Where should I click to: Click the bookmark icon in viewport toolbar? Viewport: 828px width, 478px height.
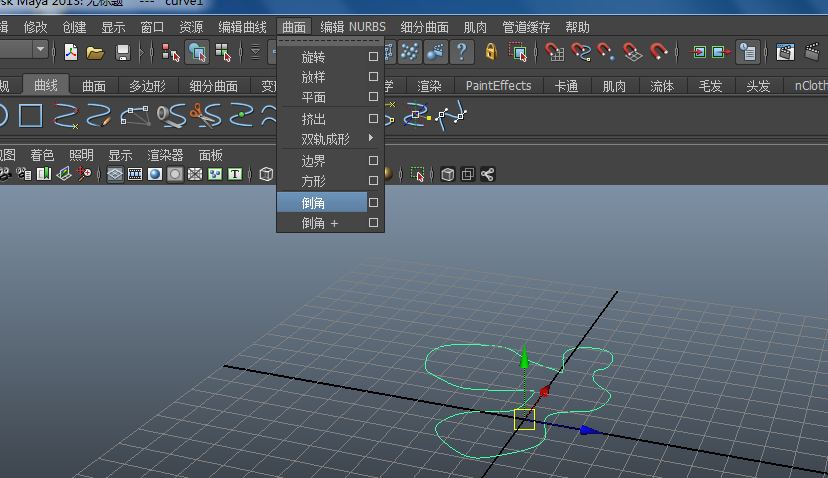point(44,174)
